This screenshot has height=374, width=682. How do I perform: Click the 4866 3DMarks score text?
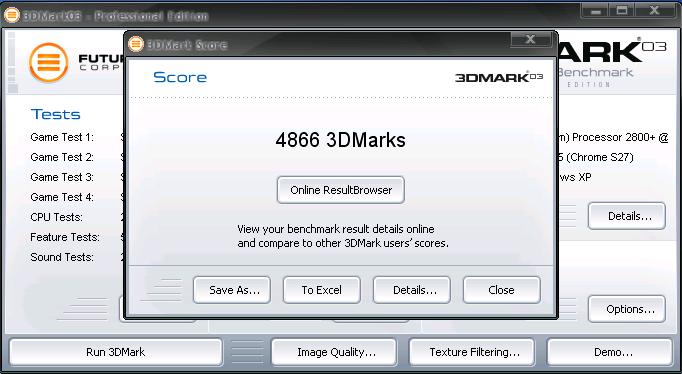point(341,140)
